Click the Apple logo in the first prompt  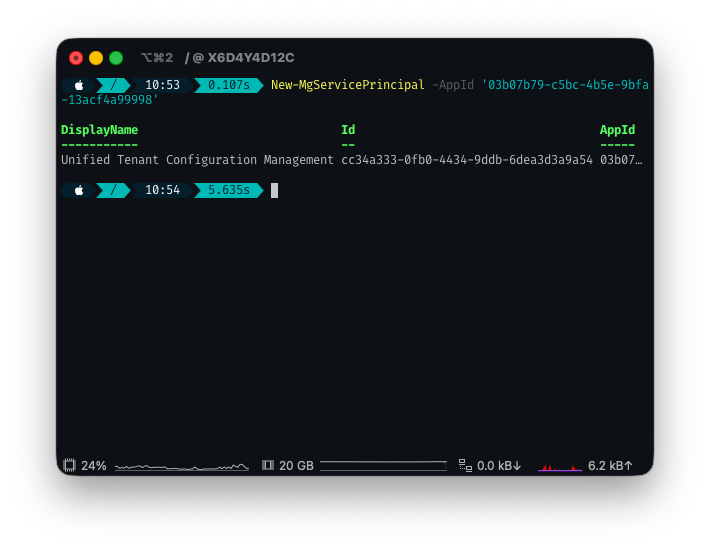[79, 85]
